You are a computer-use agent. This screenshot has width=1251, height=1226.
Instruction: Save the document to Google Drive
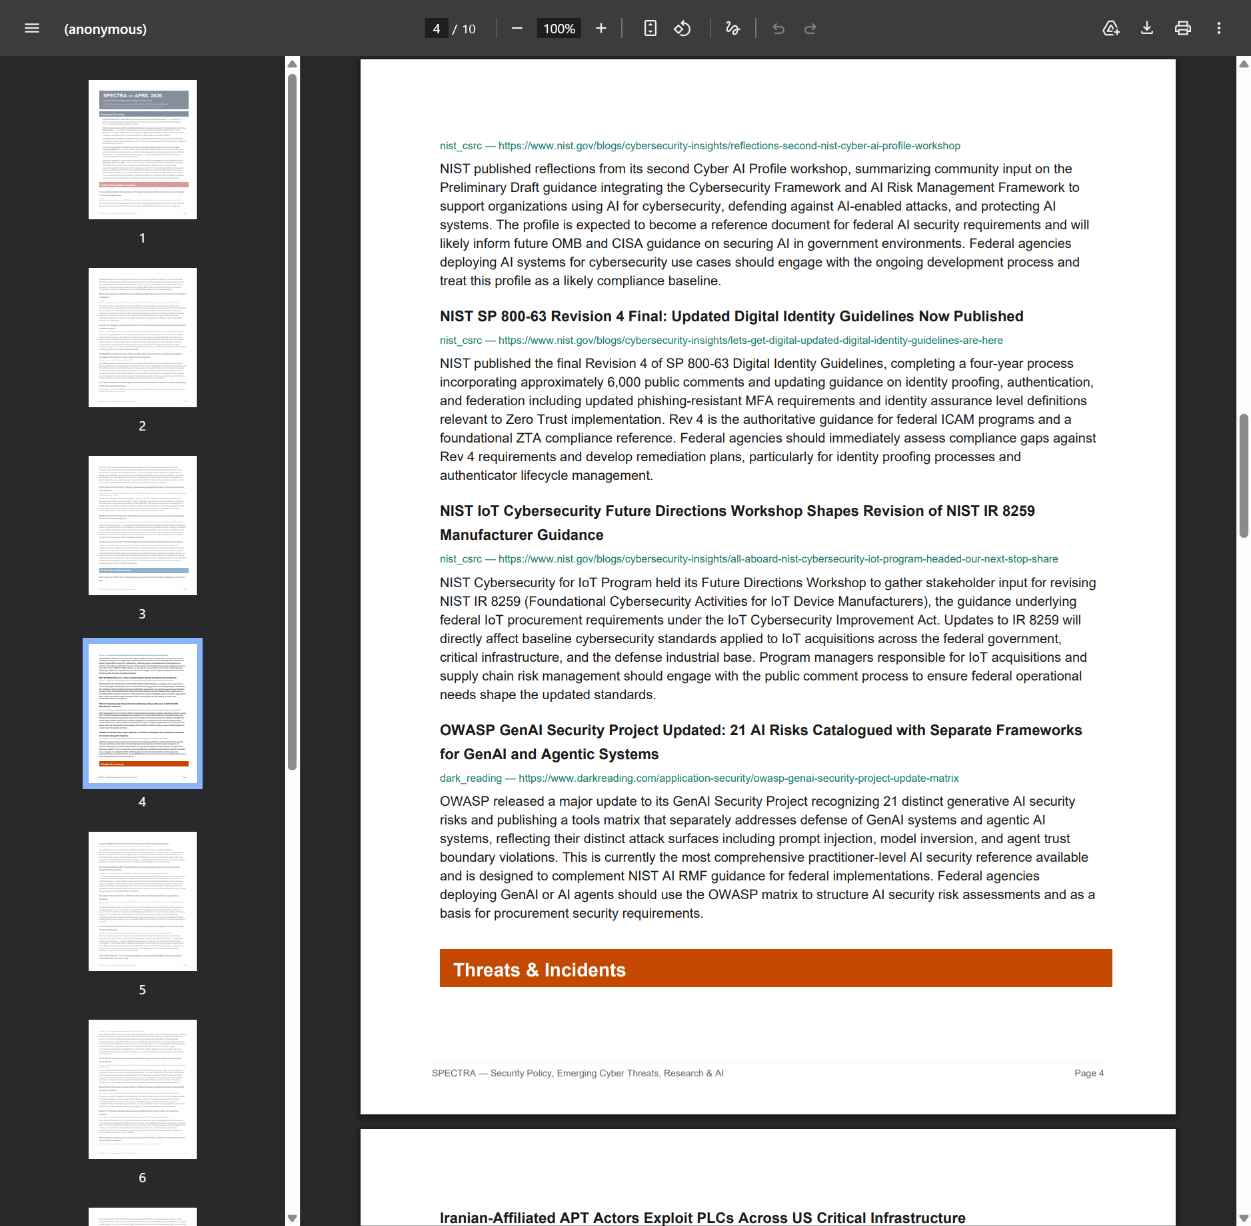click(1110, 28)
